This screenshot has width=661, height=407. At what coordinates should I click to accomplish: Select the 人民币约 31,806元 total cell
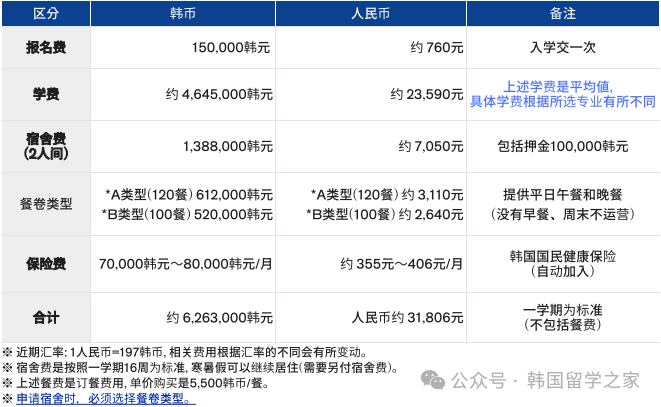408,318
